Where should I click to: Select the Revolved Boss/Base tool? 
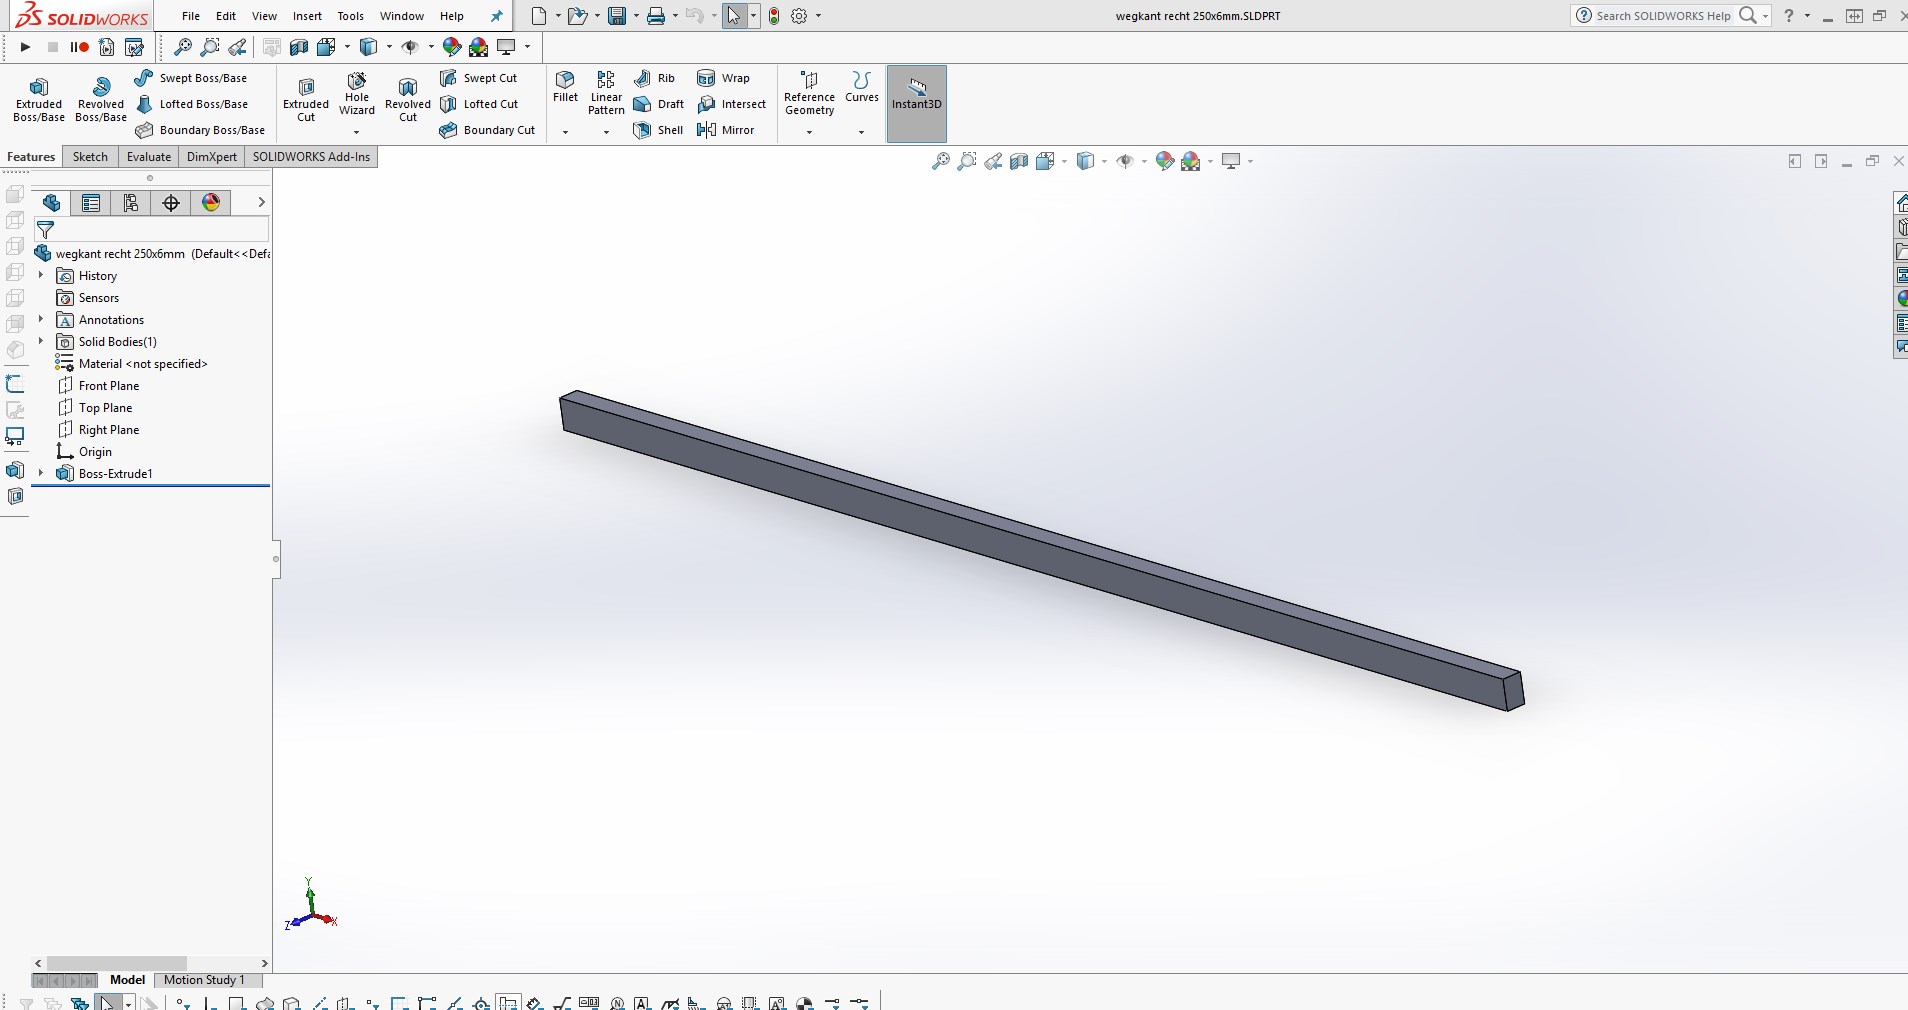[x=101, y=100]
